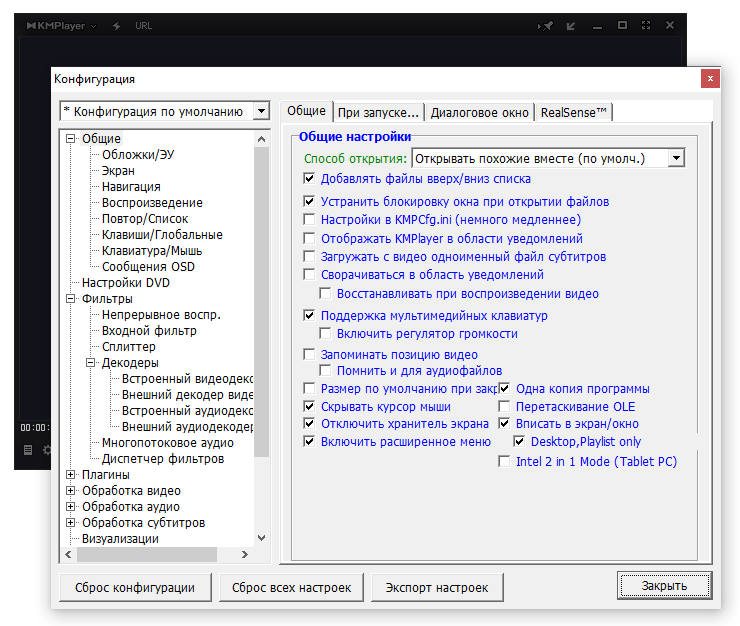
Task: Expand the Плагины tree node
Action: [70, 475]
